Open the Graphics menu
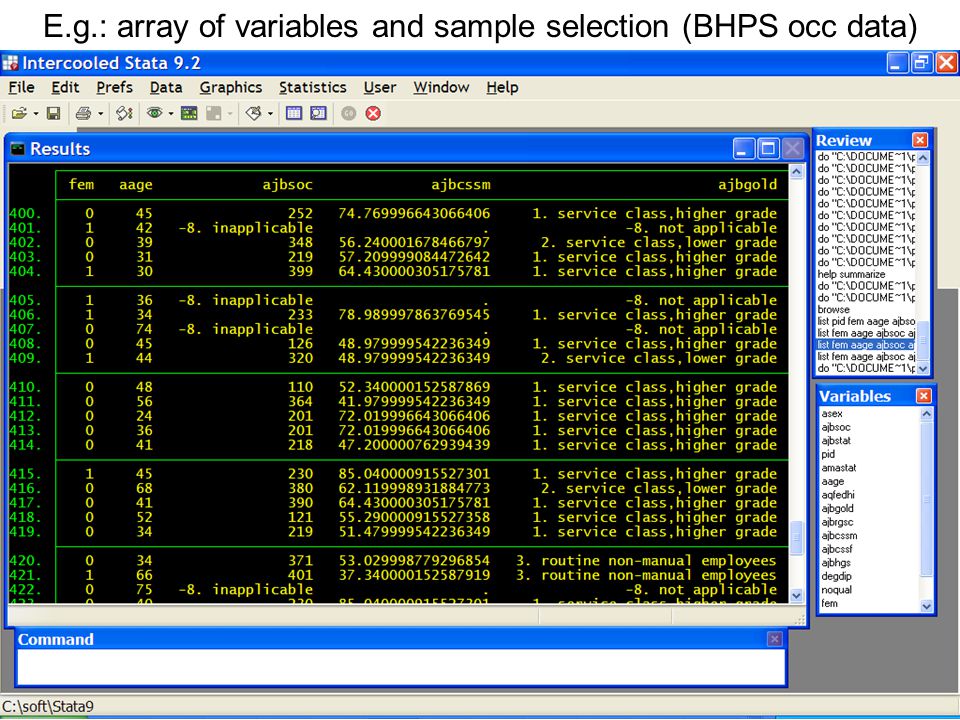 tap(231, 88)
